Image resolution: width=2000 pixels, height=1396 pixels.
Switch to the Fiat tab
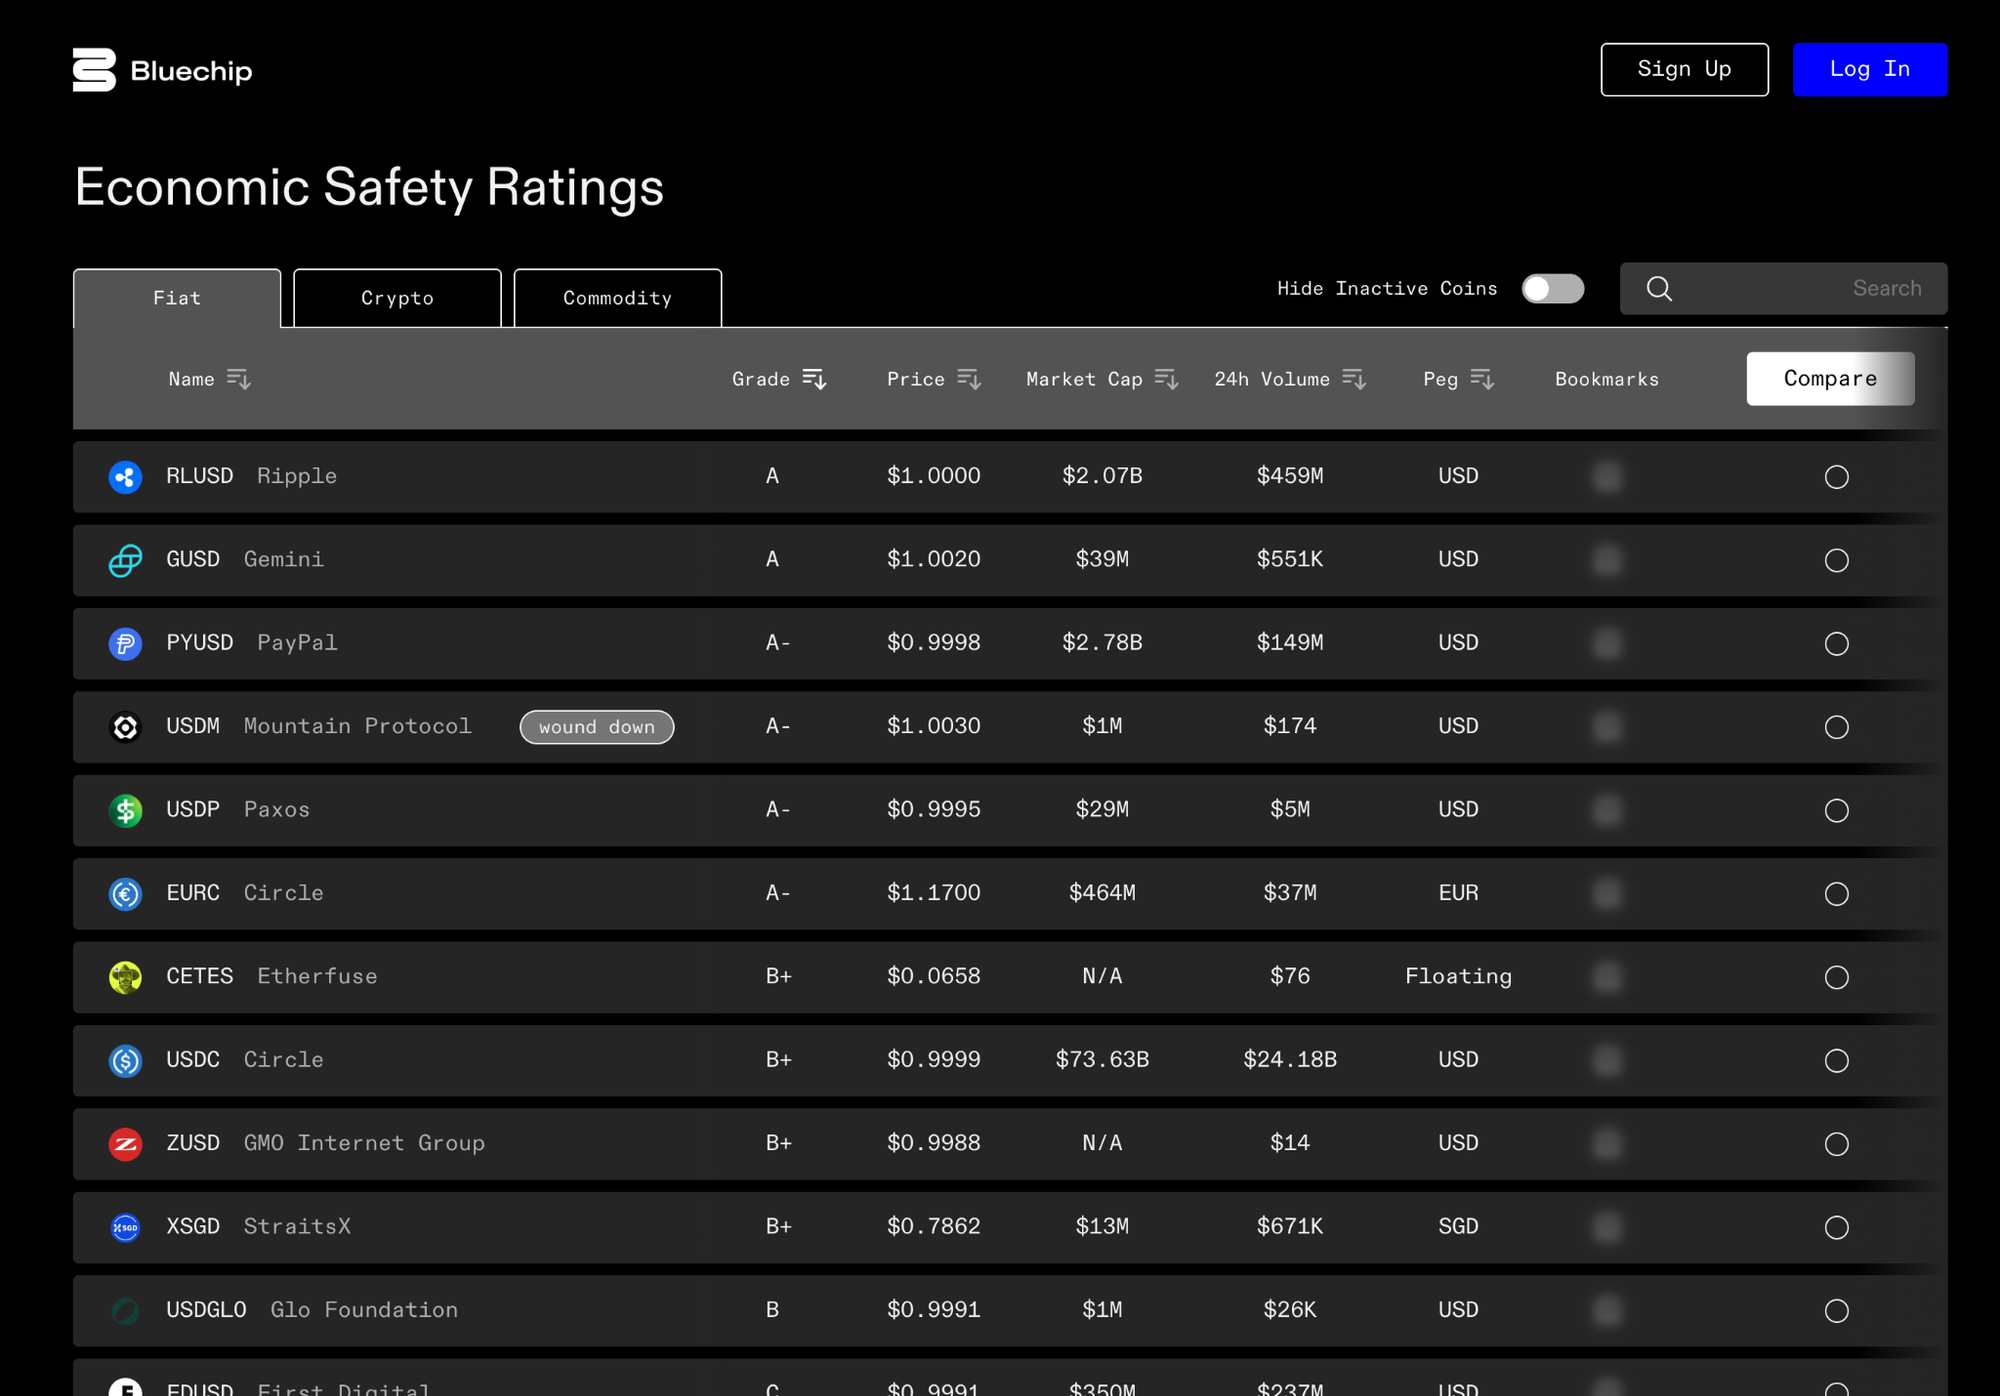click(x=177, y=298)
